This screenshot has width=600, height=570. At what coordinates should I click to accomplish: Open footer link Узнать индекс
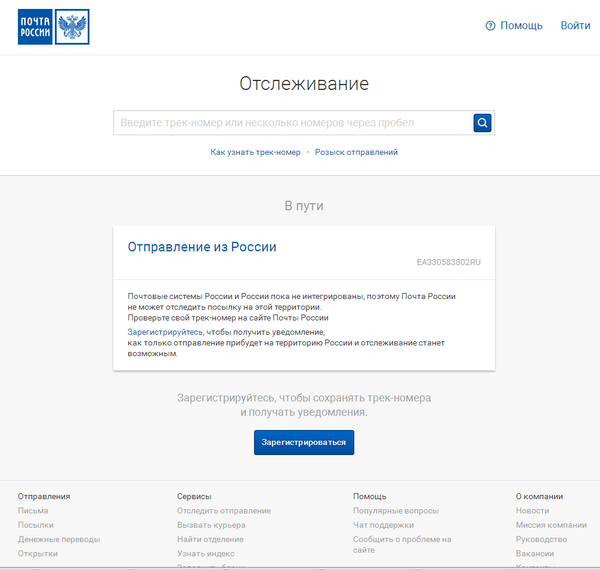tap(205, 554)
